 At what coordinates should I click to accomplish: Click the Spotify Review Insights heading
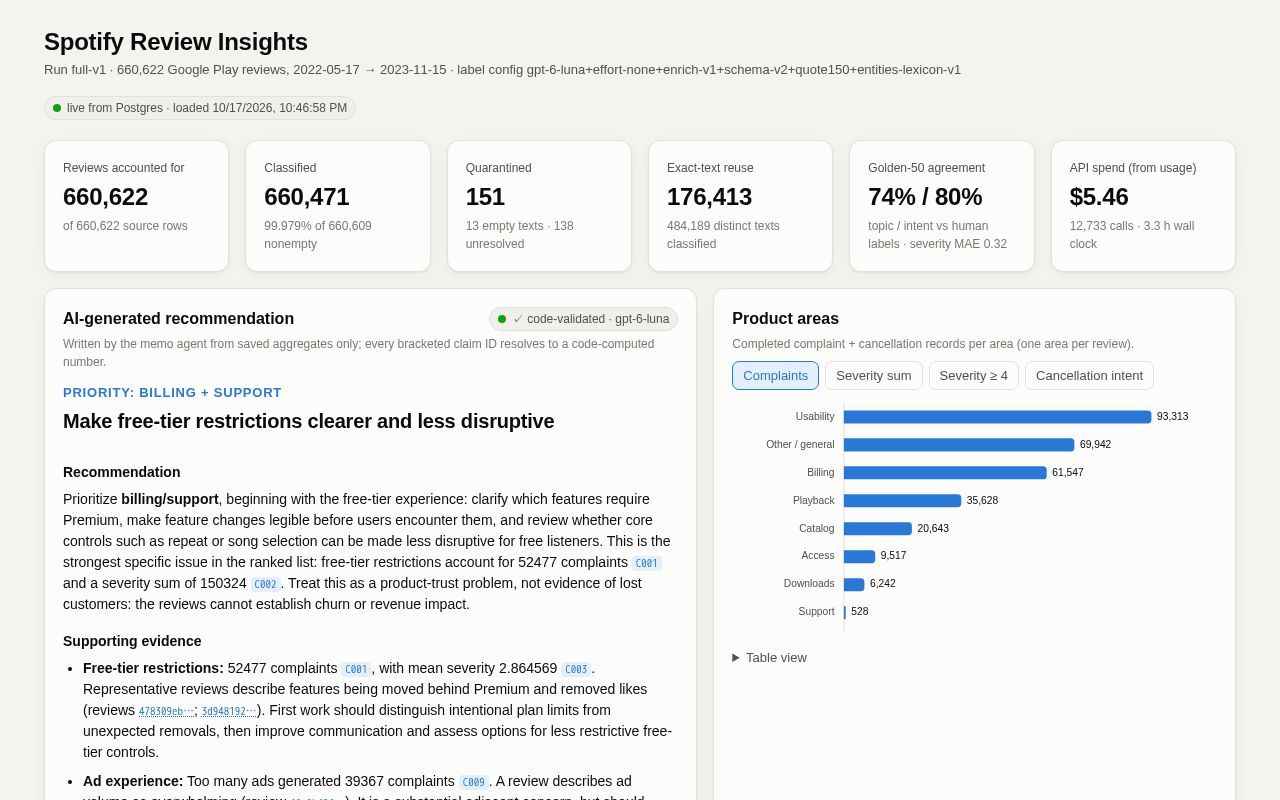pos(176,42)
